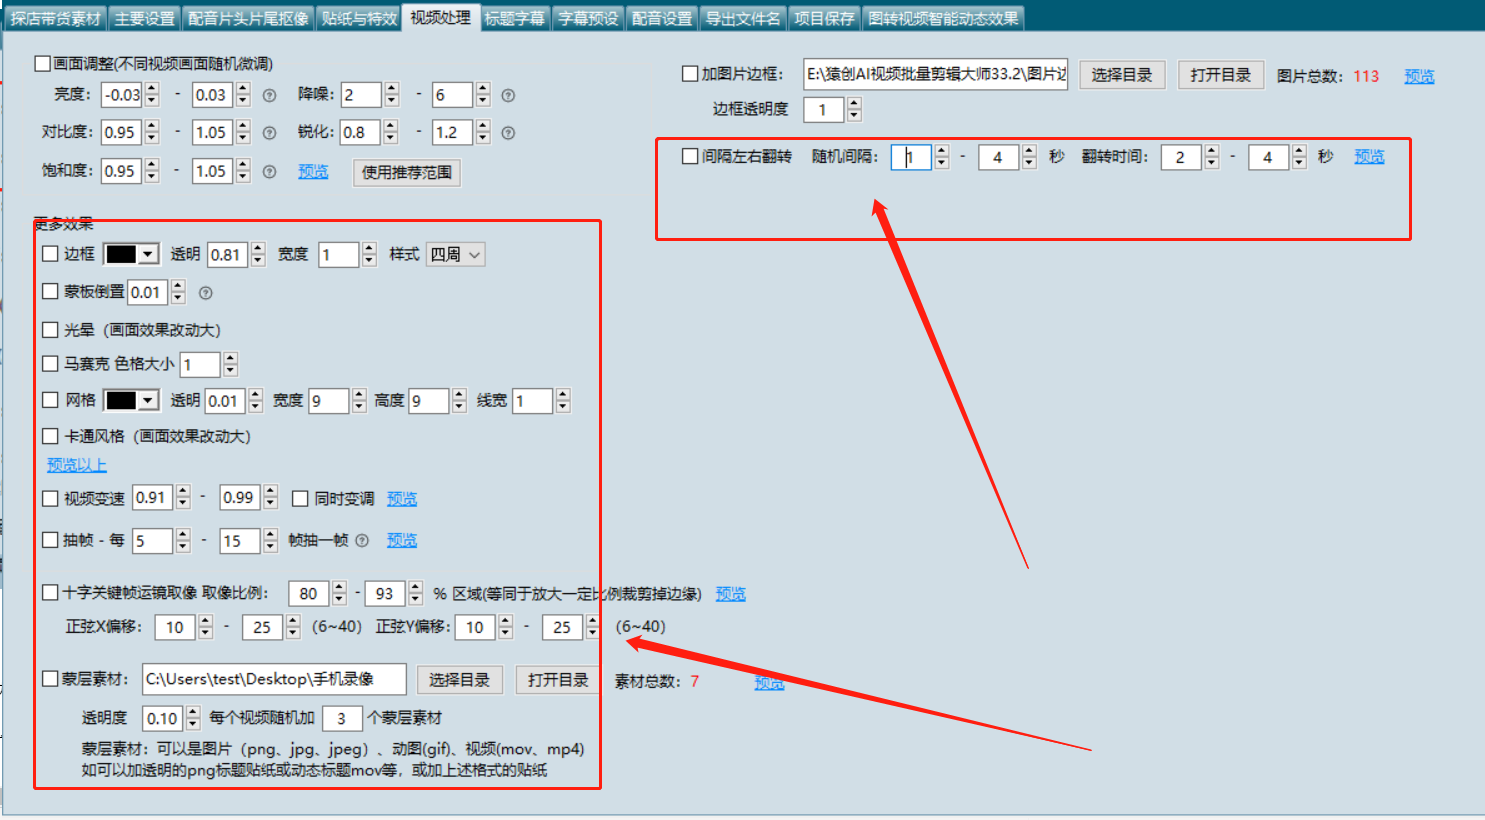Open 边框 color dropdown arrow
This screenshot has height=820, width=1485.
point(148,254)
